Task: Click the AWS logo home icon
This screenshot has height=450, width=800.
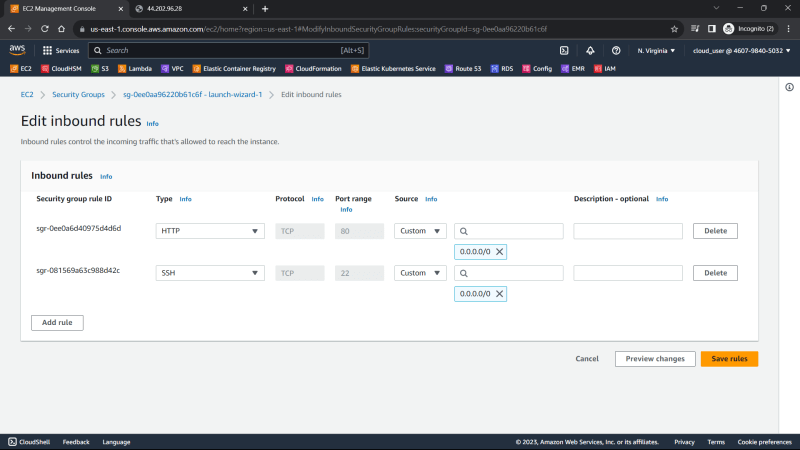Action: click(17, 49)
